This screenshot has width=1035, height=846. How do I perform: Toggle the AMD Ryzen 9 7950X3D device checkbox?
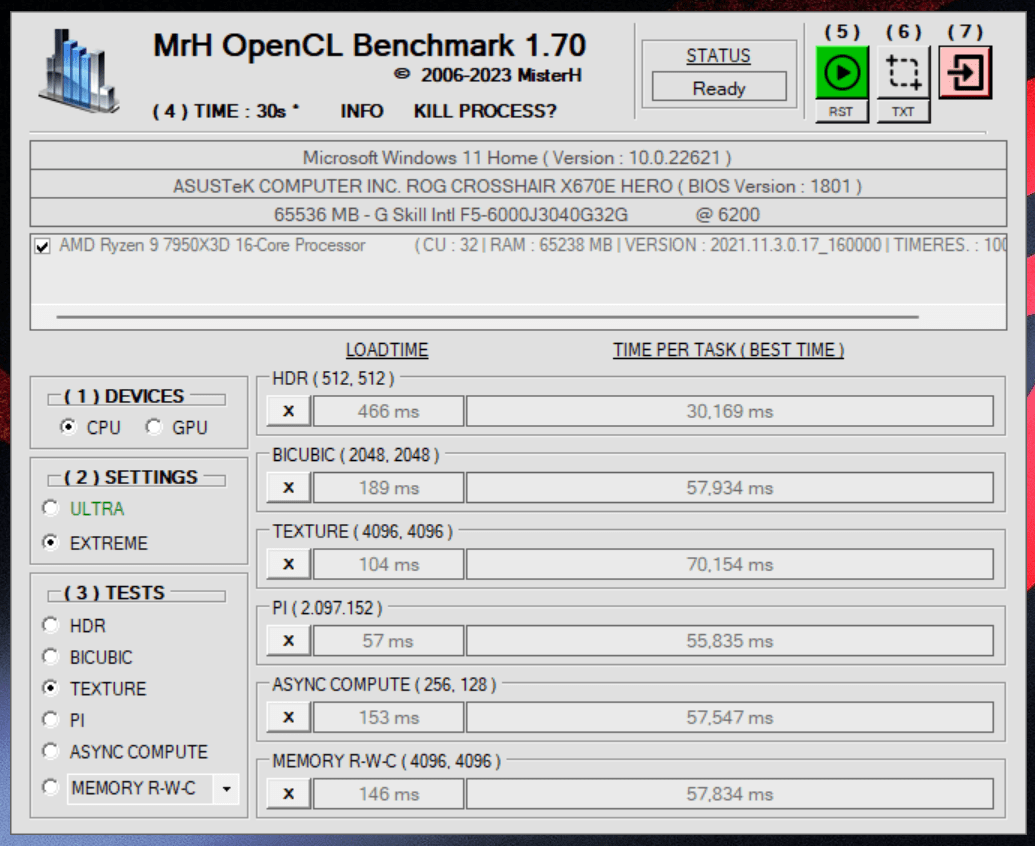pyautogui.click(x=42, y=246)
